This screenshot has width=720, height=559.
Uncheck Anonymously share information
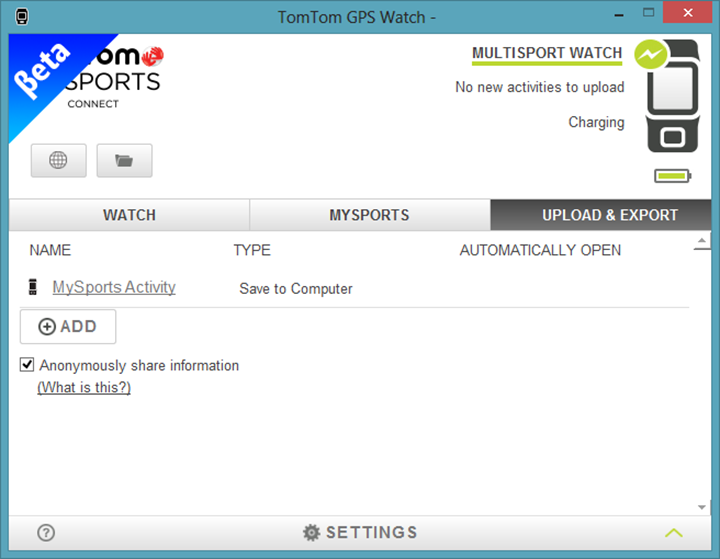point(27,365)
